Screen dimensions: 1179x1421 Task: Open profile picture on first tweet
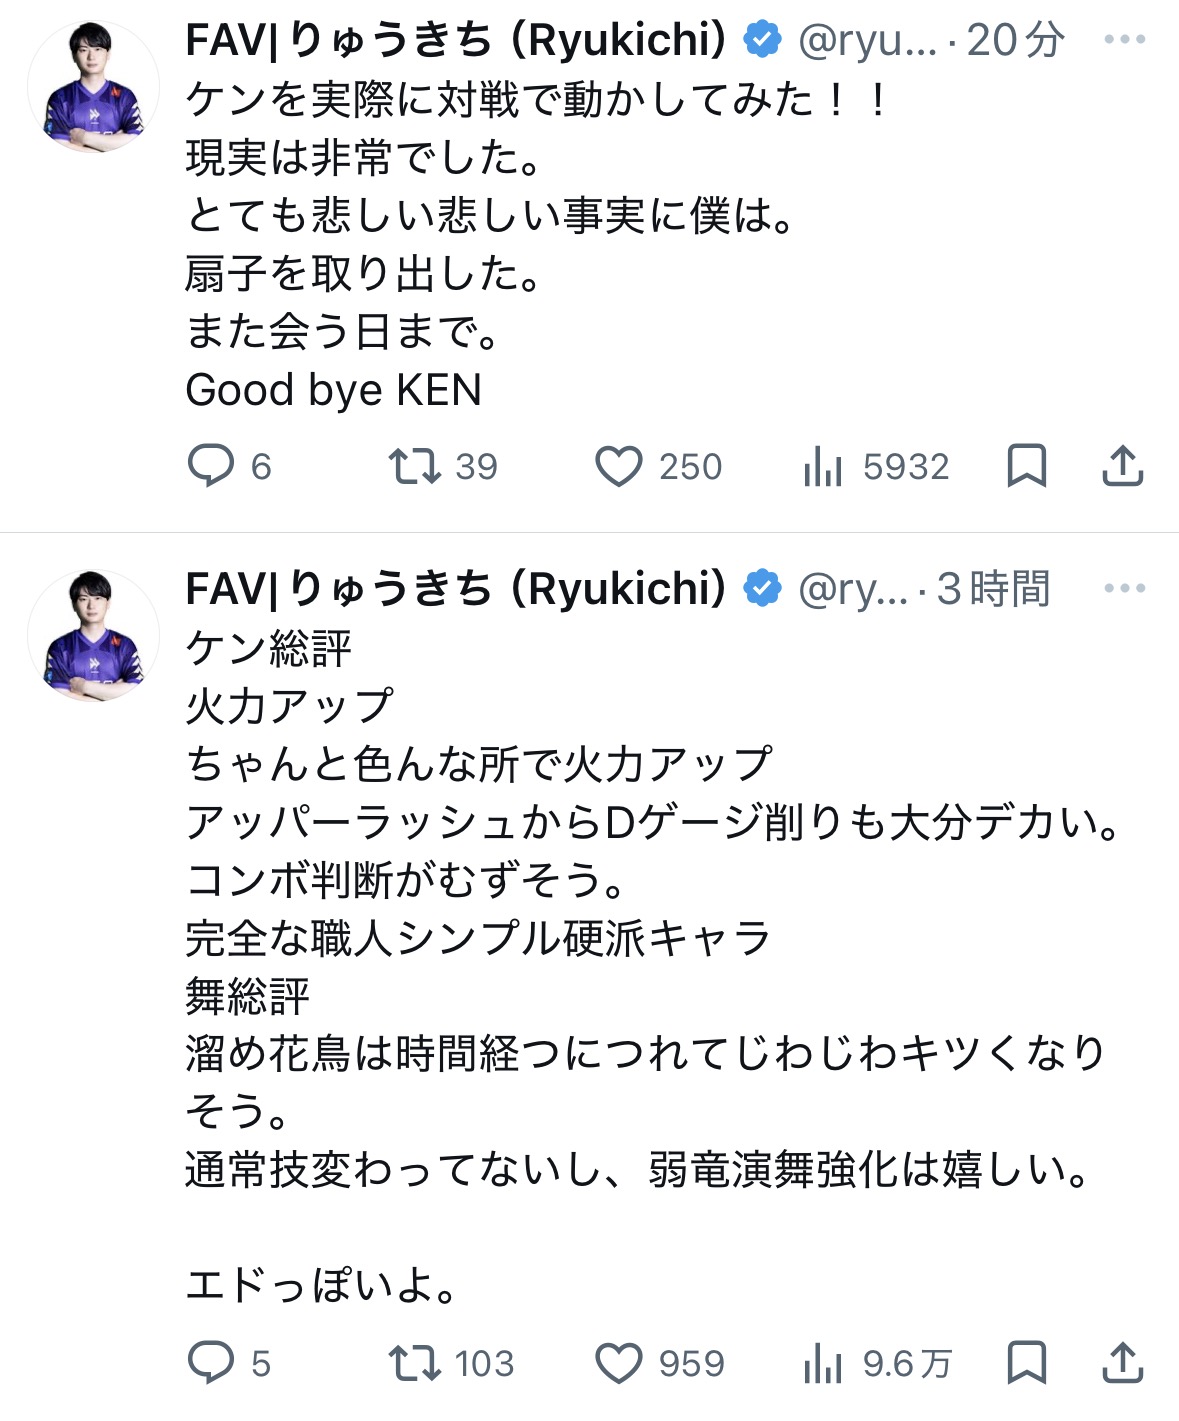coord(93,87)
